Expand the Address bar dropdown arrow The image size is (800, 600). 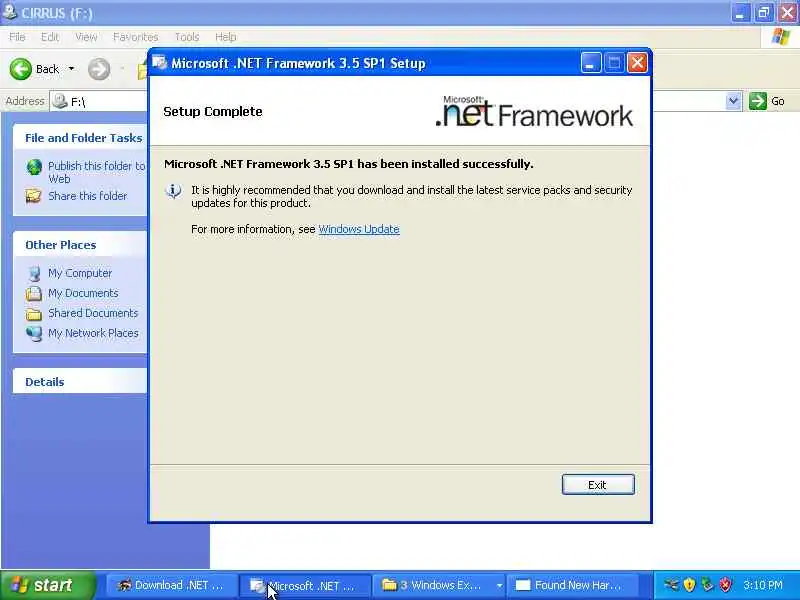733,101
